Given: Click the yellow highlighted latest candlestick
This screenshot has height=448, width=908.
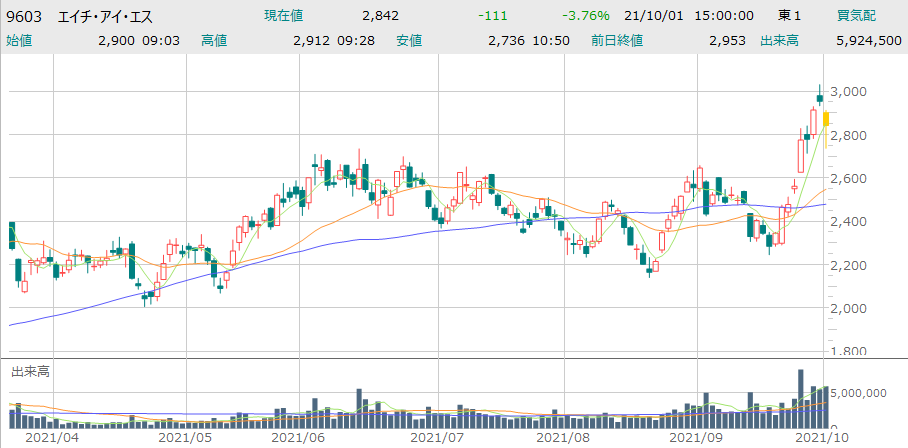Looking at the screenshot, I should 827,119.
